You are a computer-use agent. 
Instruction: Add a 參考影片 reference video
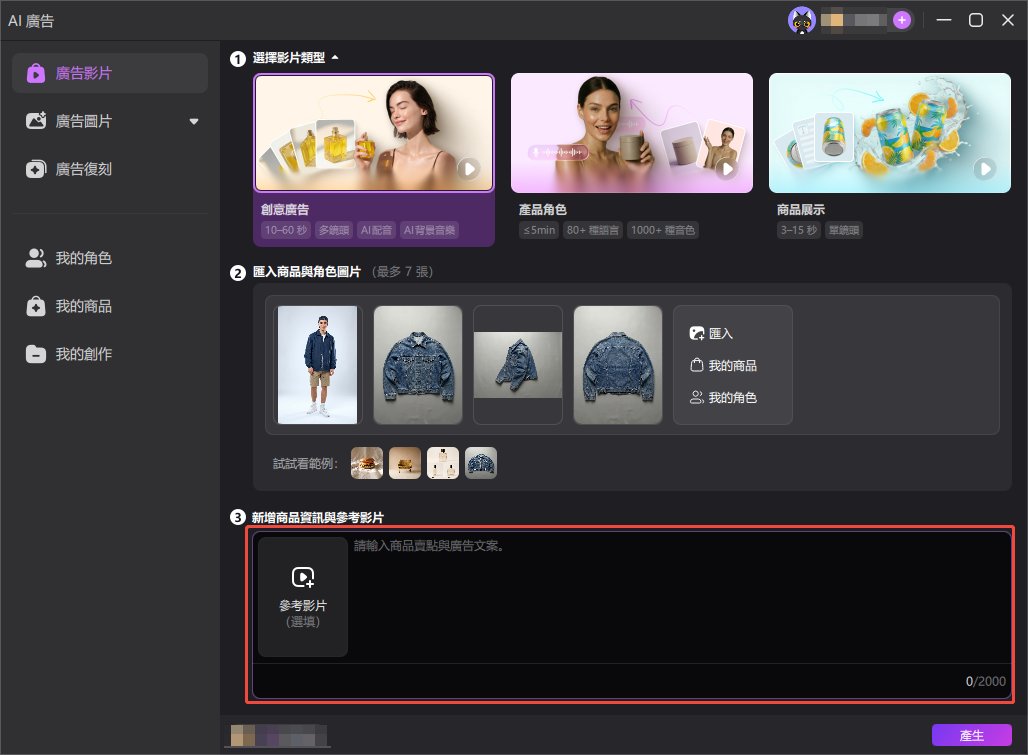303,596
